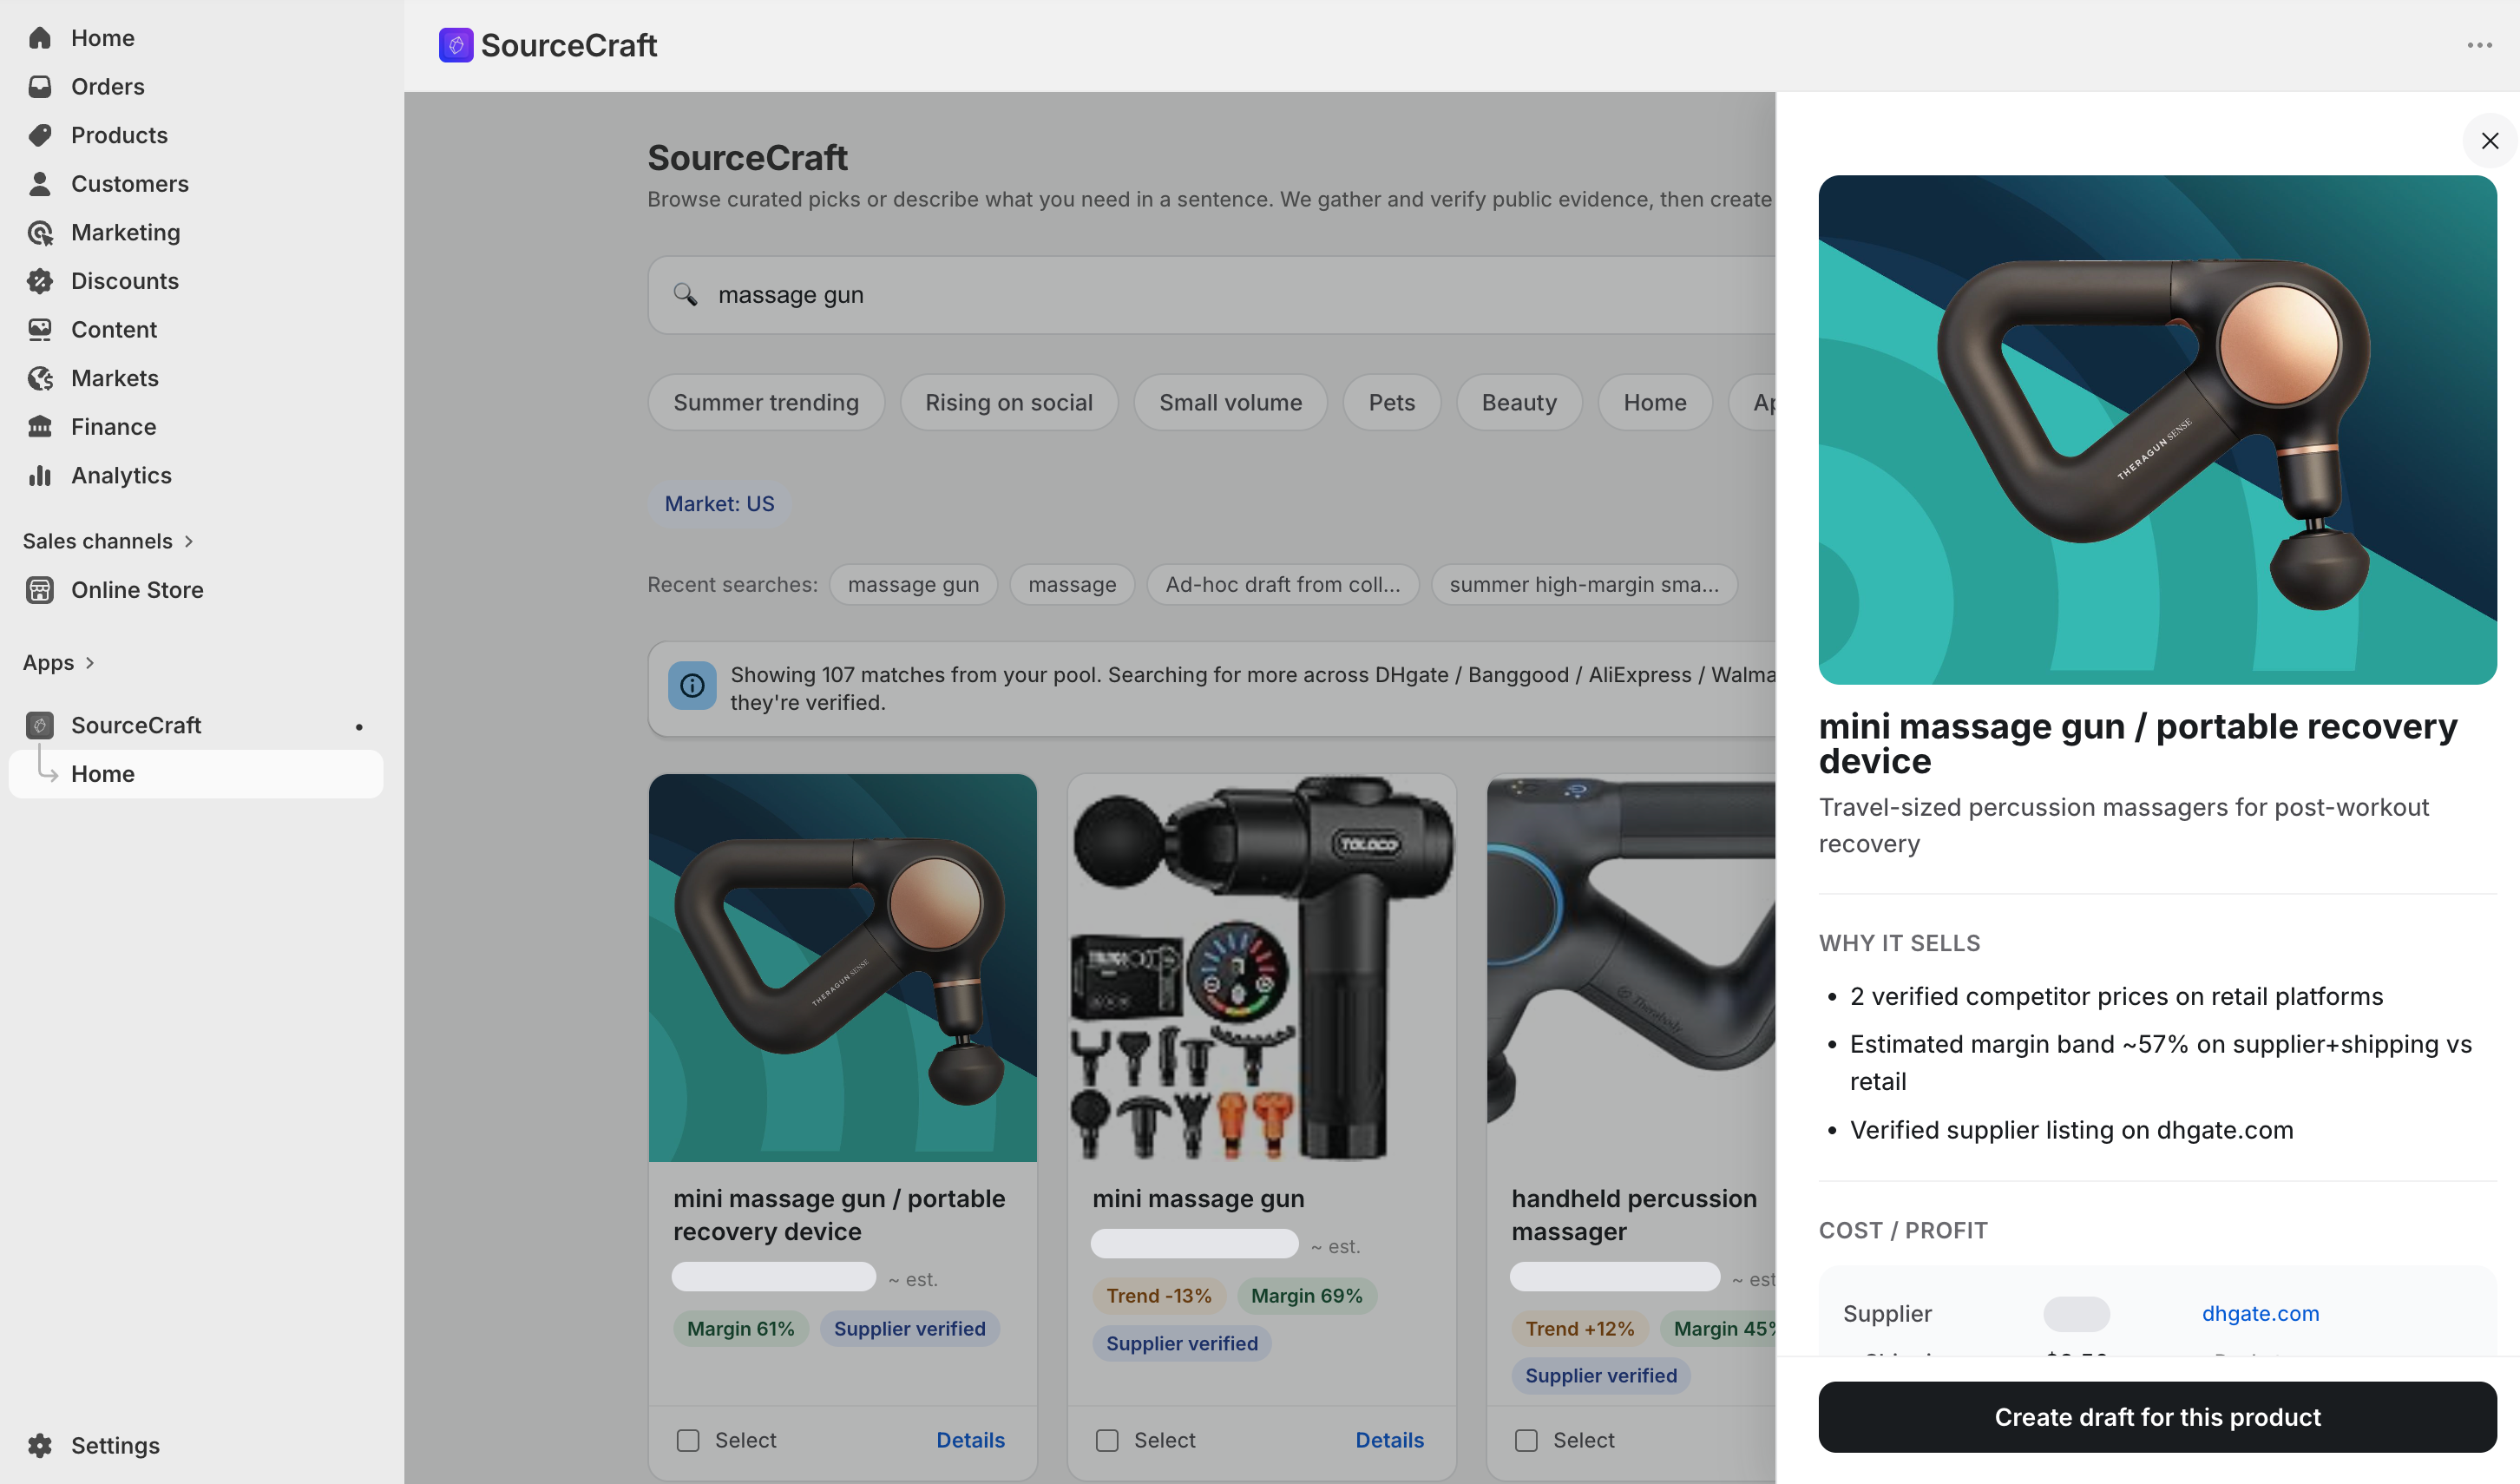The width and height of the screenshot is (2520, 1484).
Task: Click large product image in details panel
Action: 2157,429
